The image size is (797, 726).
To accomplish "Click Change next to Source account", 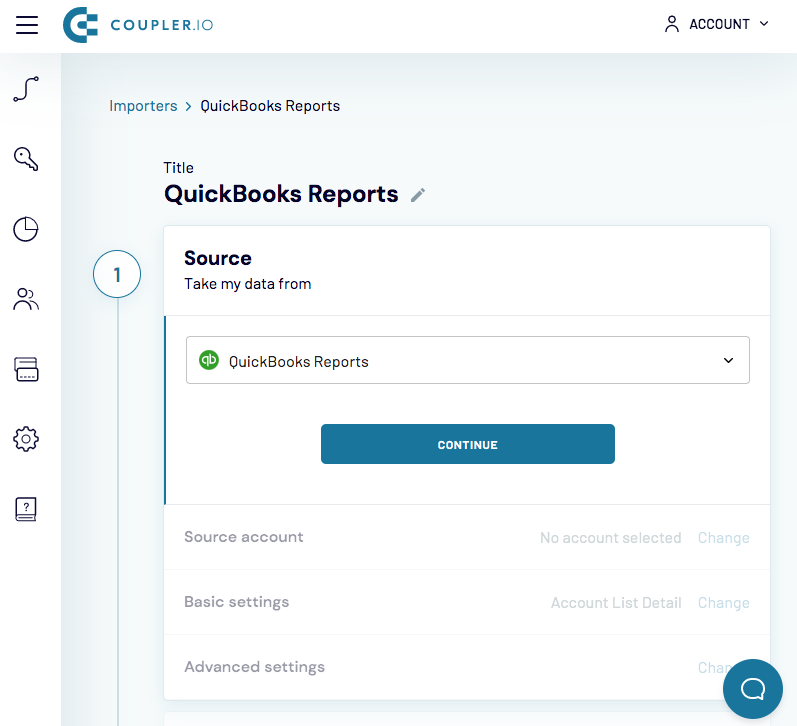I will point(723,538).
